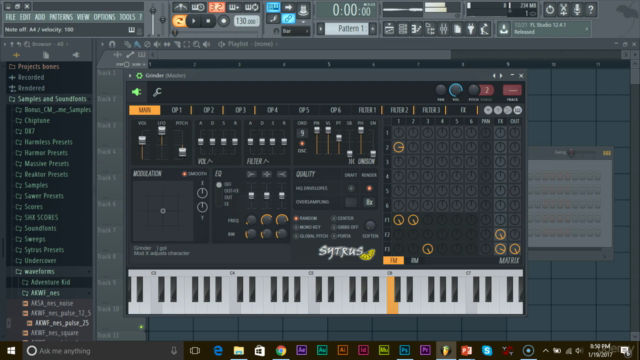Click the one-click audio recording microphone icon
This screenshot has width=640, height=360.
[577, 9]
